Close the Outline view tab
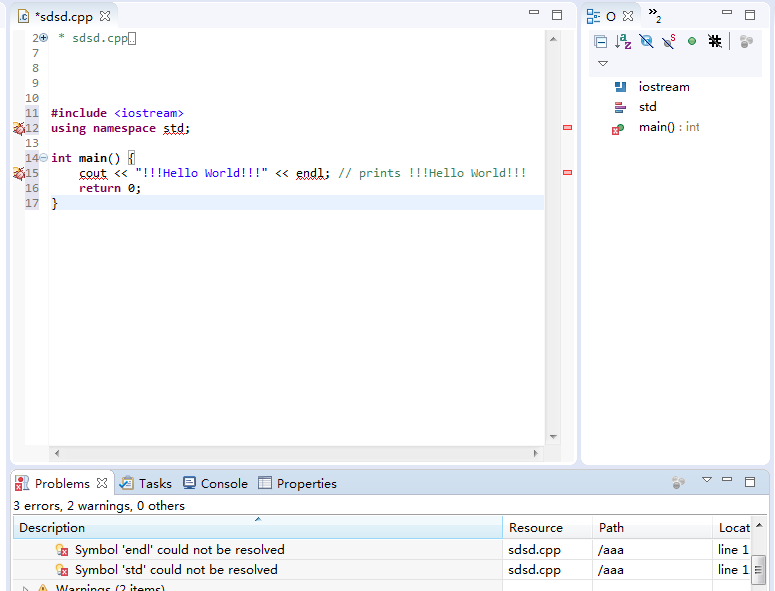This screenshot has width=775, height=591. (x=628, y=16)
